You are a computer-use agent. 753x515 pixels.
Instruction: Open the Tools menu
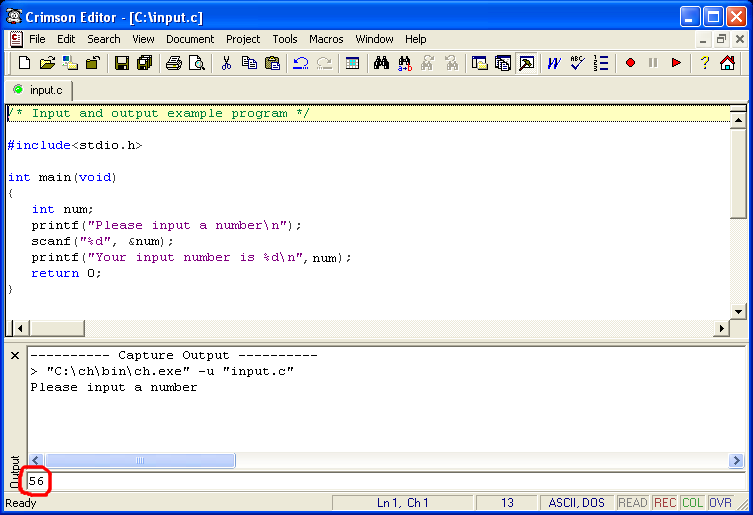click(x=285, y=39)
